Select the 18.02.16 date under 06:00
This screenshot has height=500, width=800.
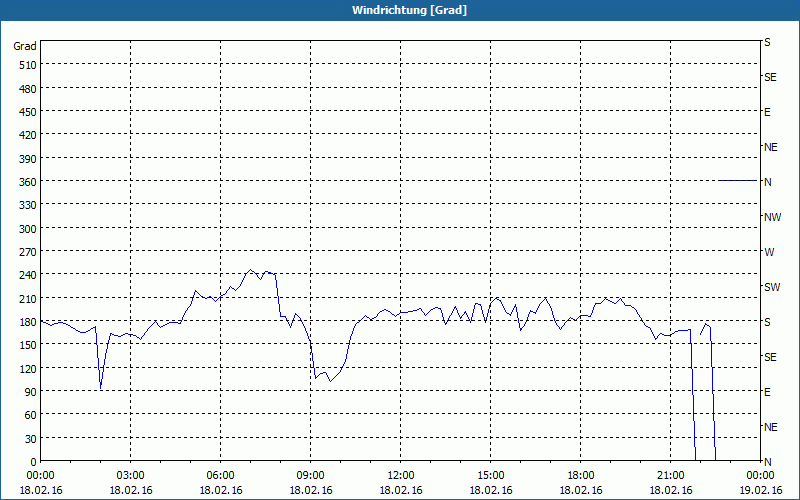[x=220, y=490]
